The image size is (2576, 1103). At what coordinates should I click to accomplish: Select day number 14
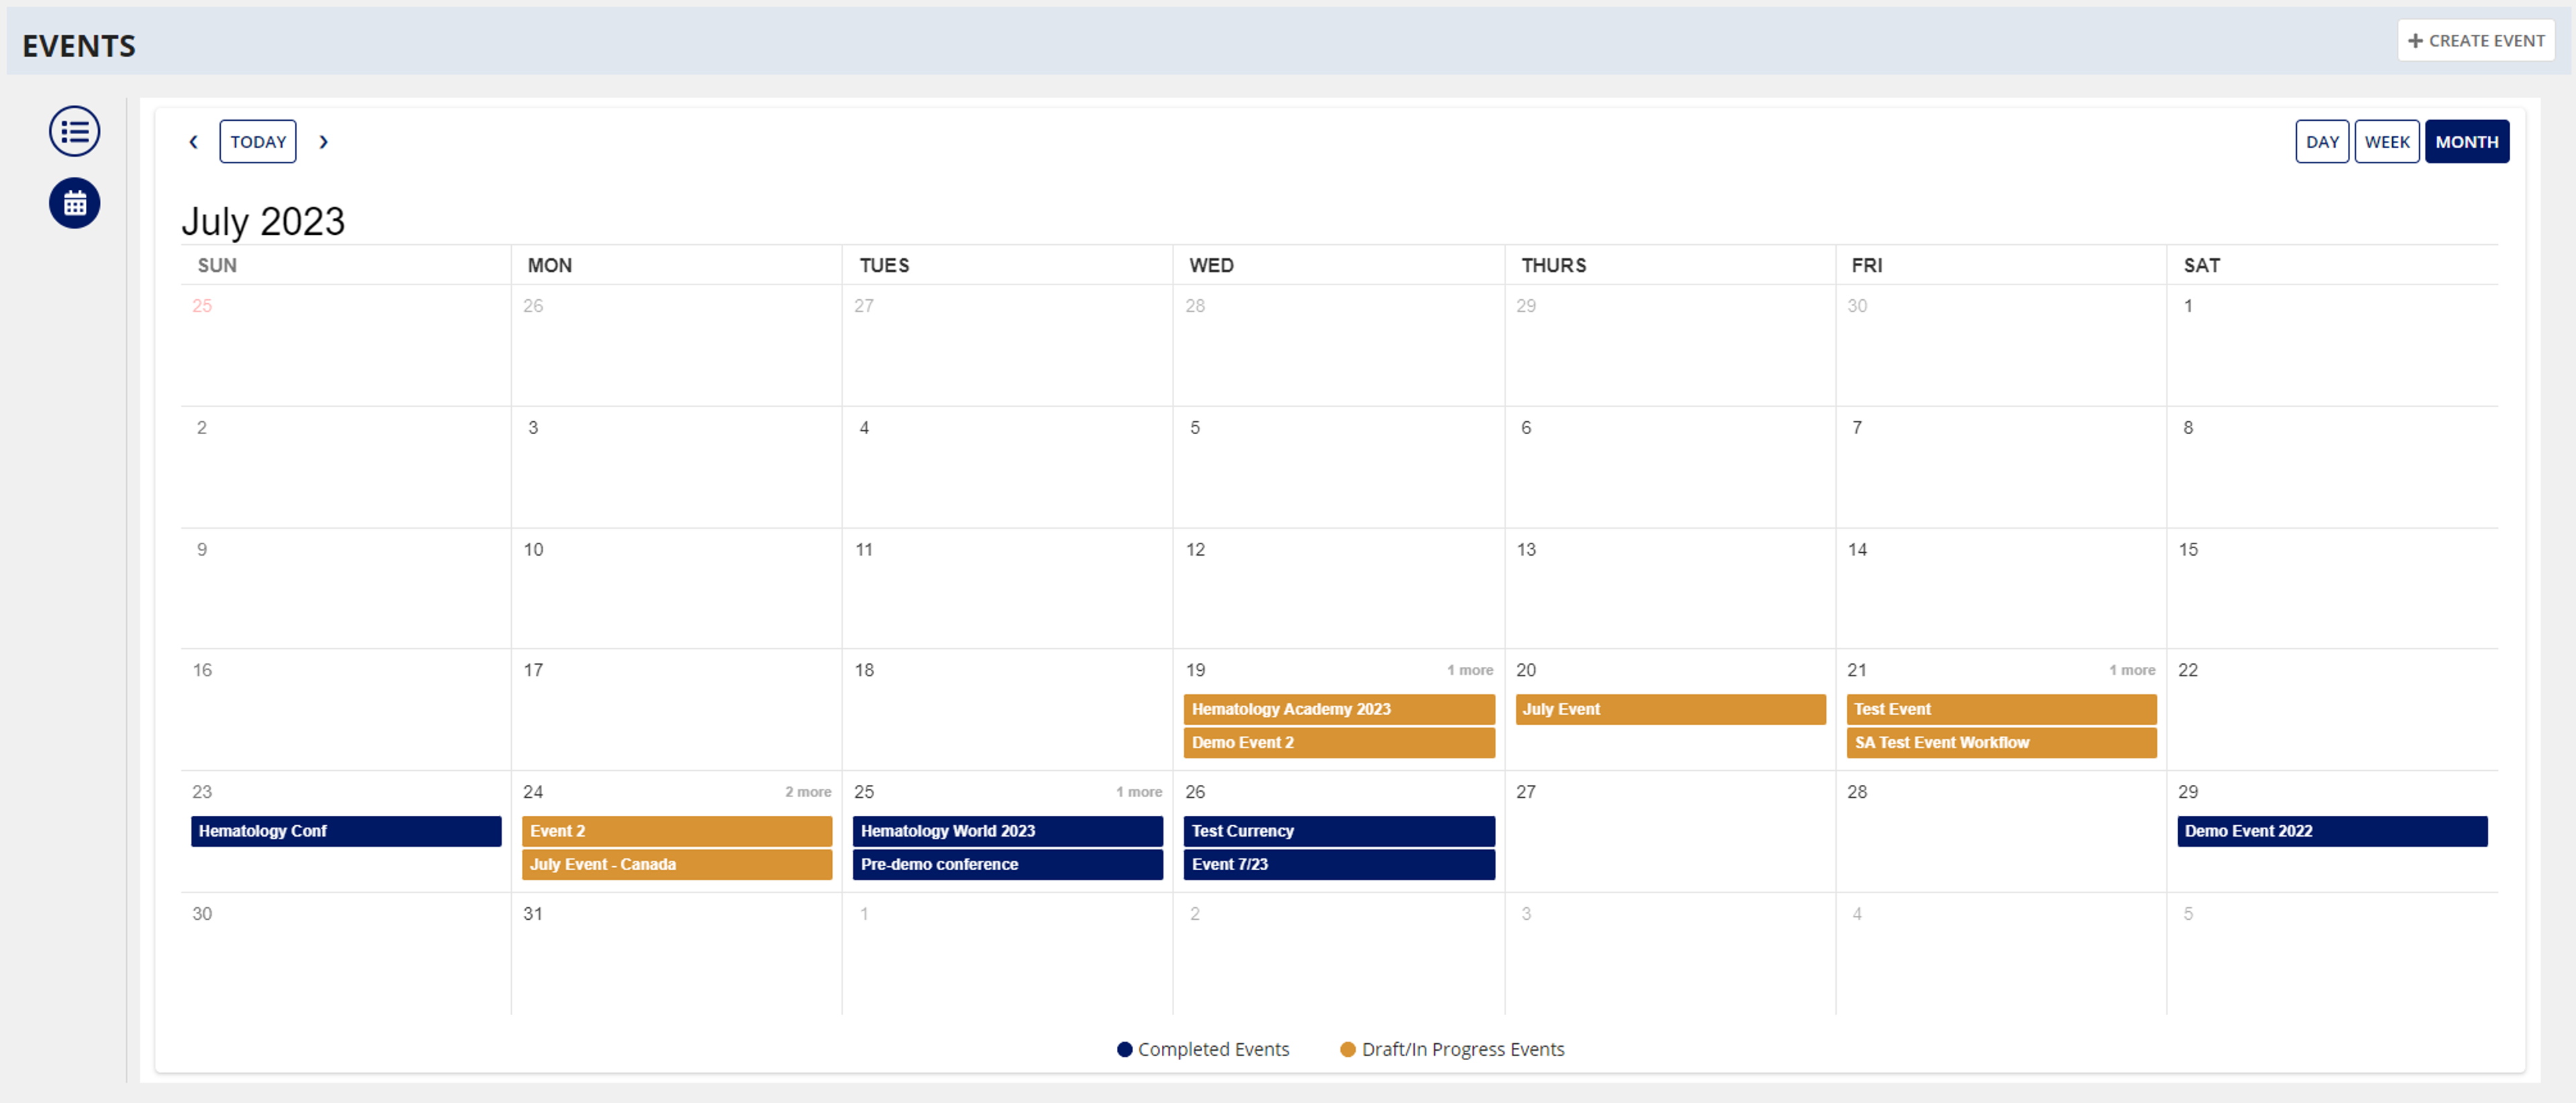(x=1857, y=550)
